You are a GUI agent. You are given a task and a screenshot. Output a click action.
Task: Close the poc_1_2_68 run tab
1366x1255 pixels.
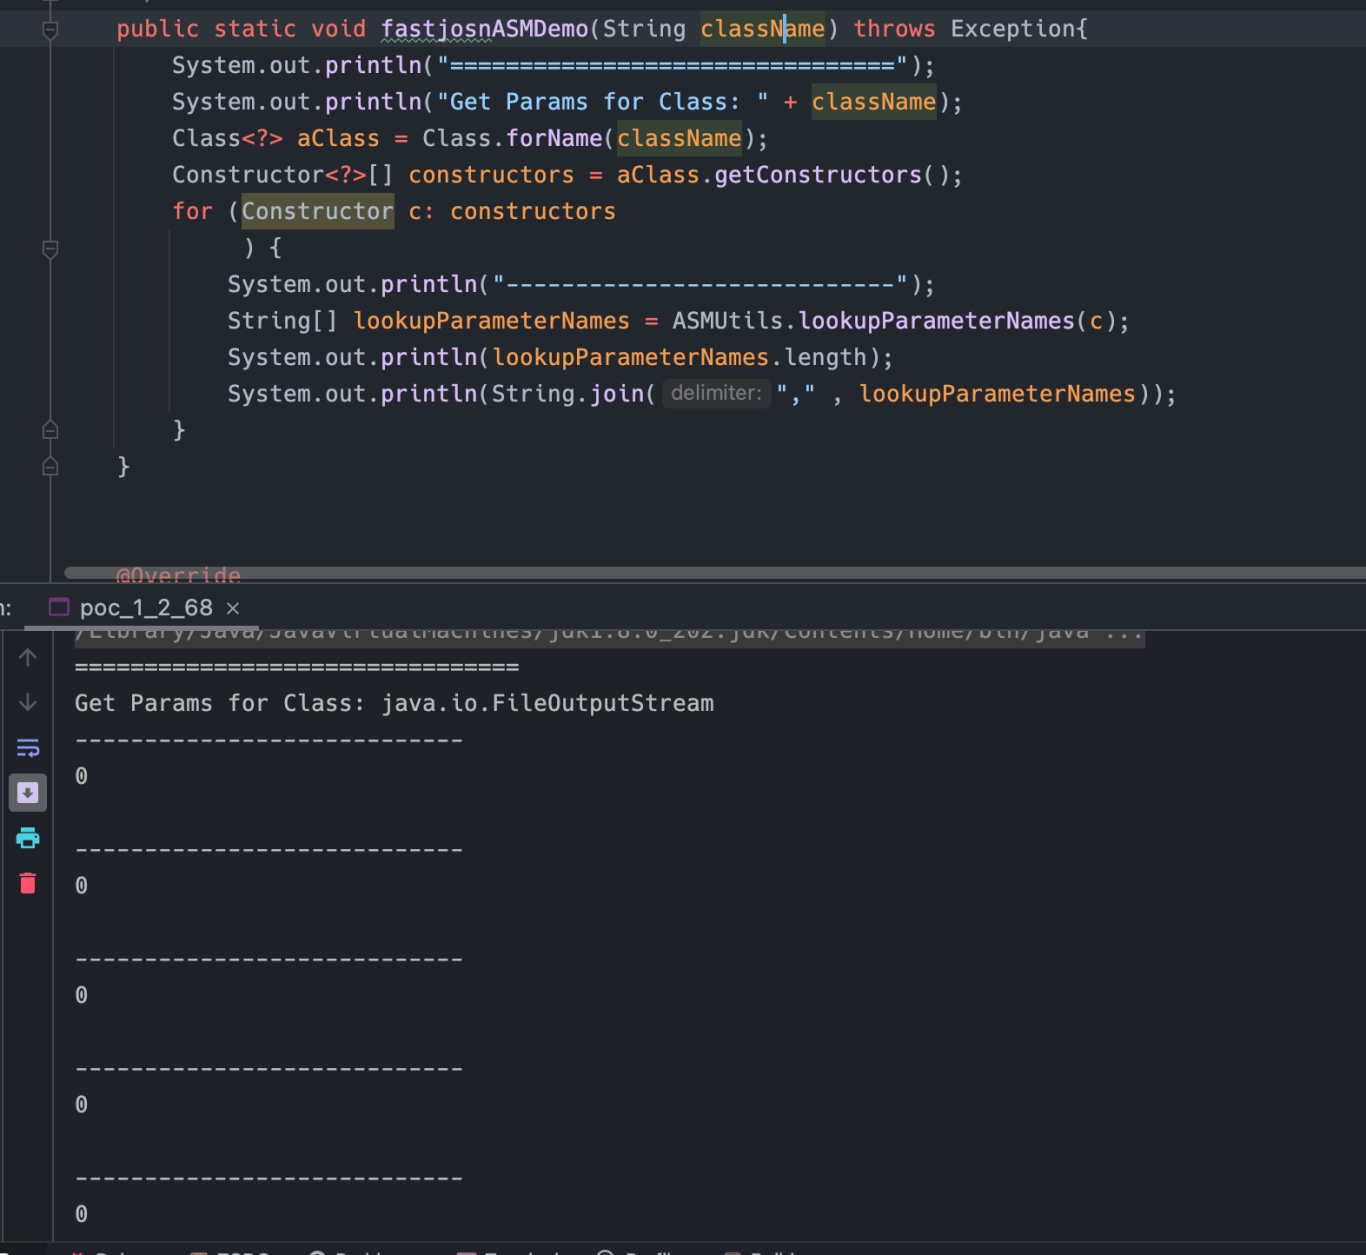tap(233, 608)
